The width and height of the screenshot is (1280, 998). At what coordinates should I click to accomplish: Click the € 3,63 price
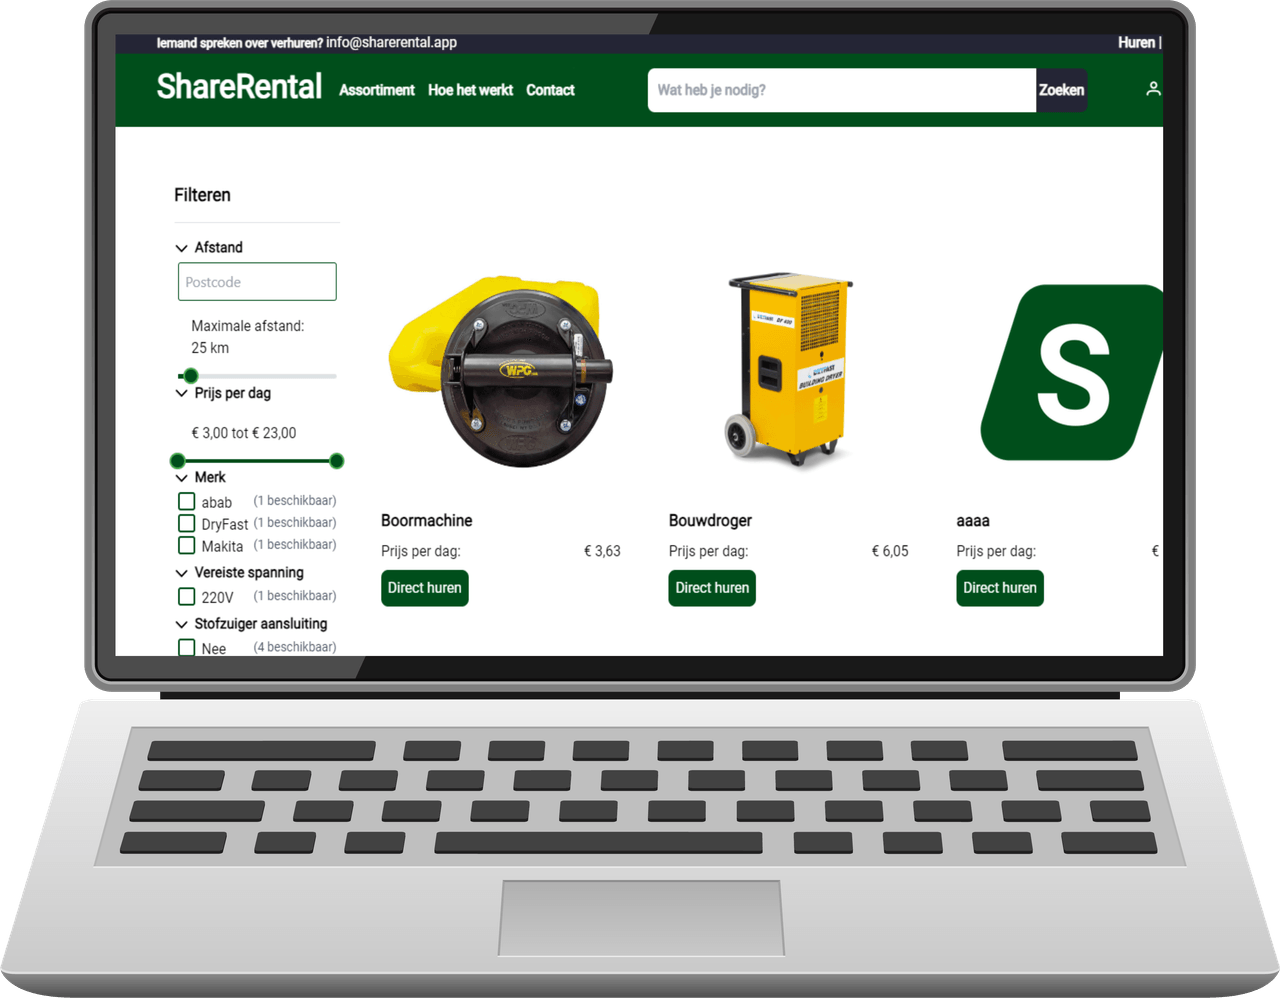(602, 551)
